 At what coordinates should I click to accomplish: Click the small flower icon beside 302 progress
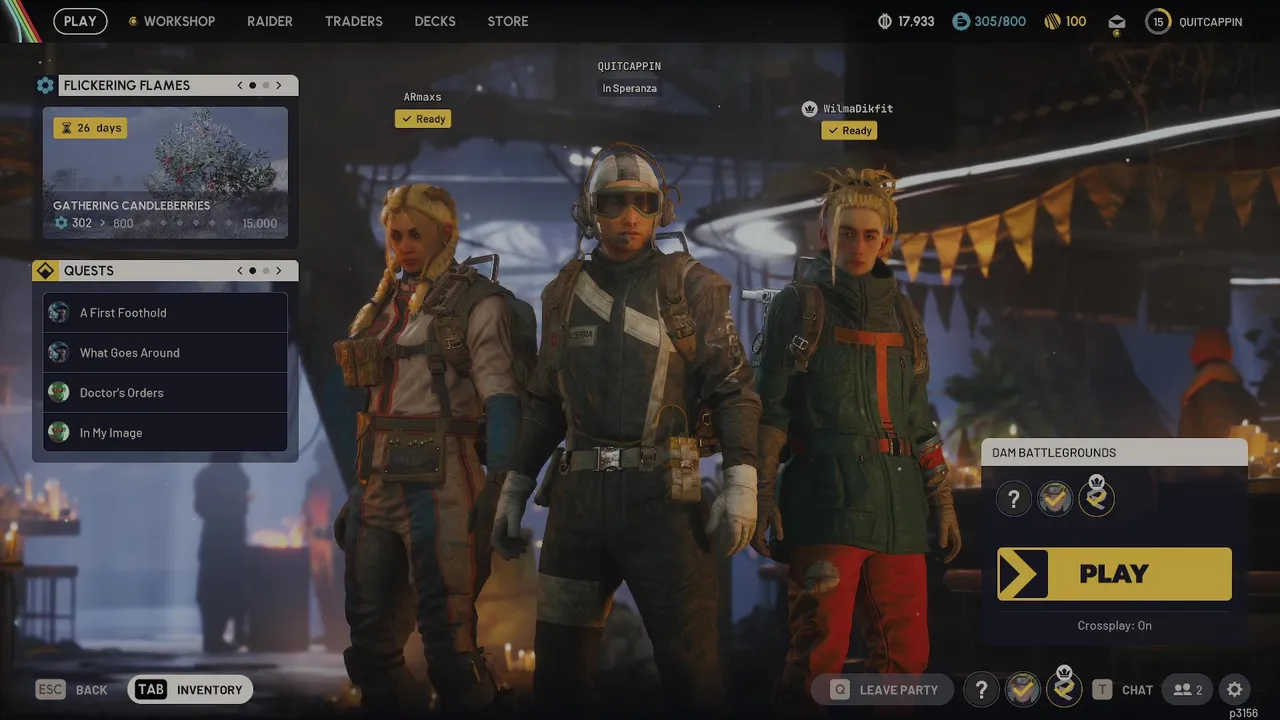point(61,223)
